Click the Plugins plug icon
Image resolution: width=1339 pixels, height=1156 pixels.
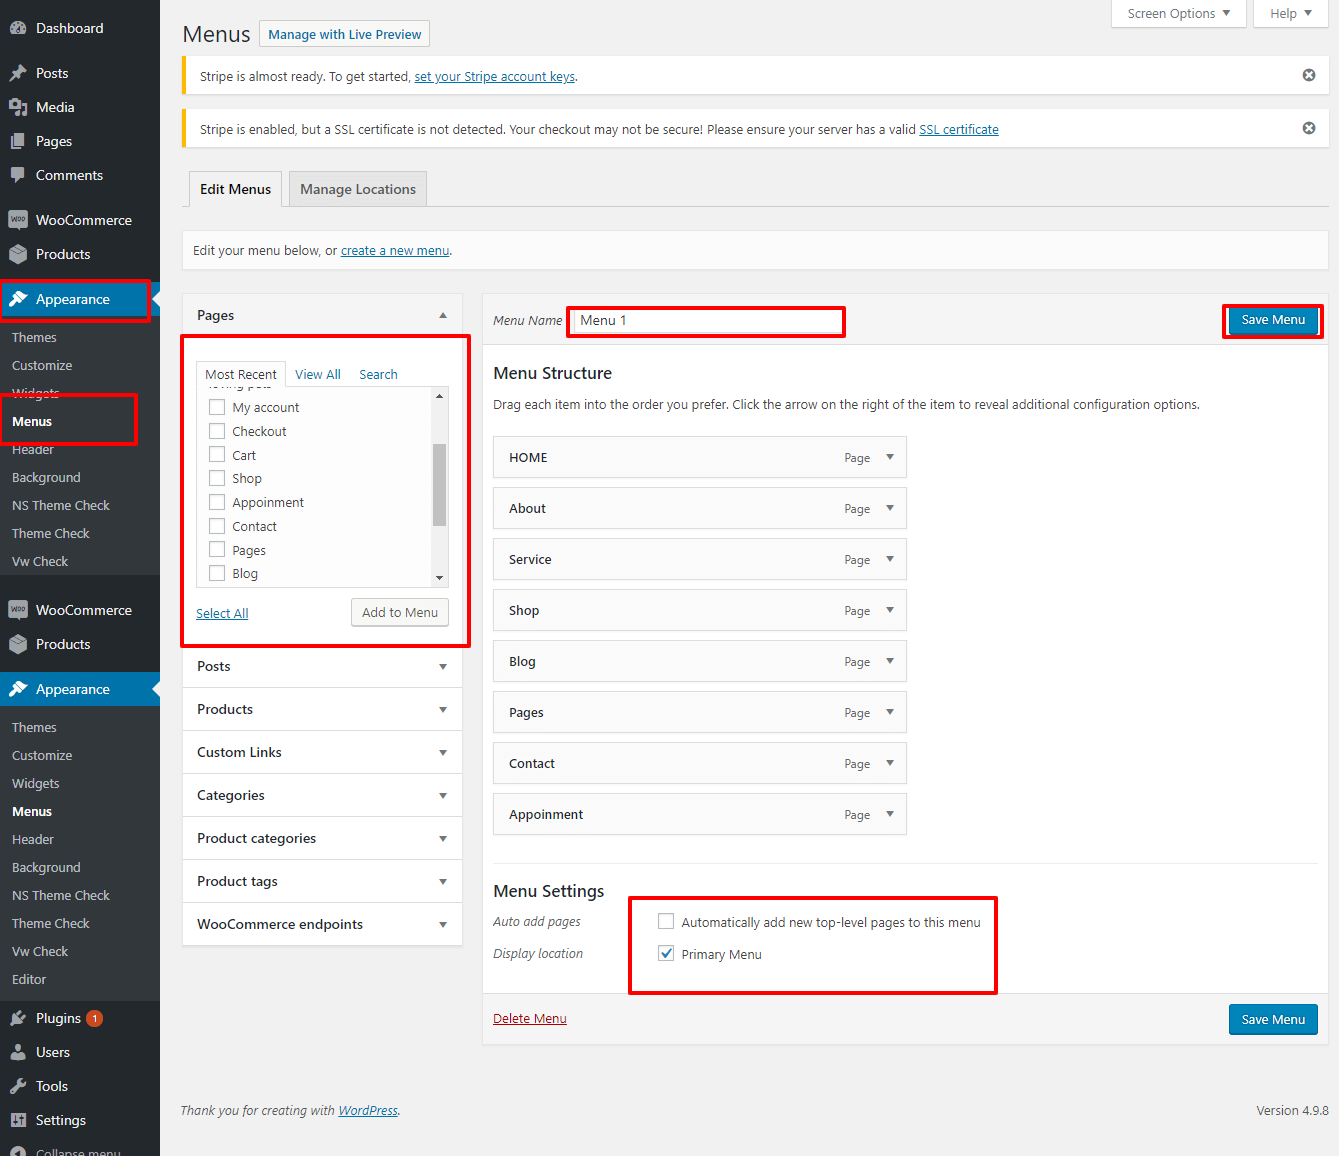(x=18, y=1018)
